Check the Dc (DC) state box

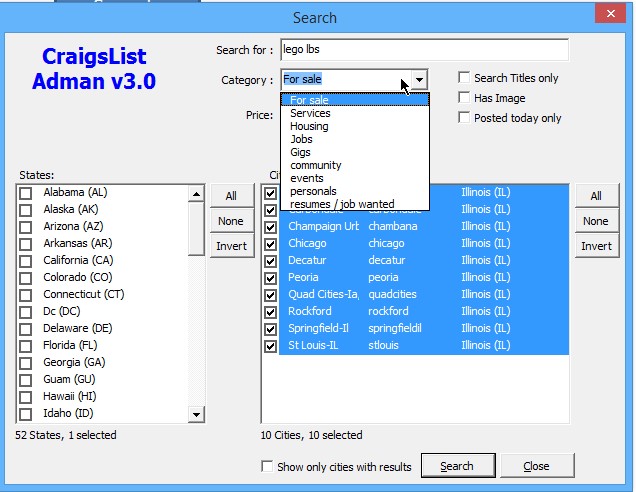click(26, 312)
